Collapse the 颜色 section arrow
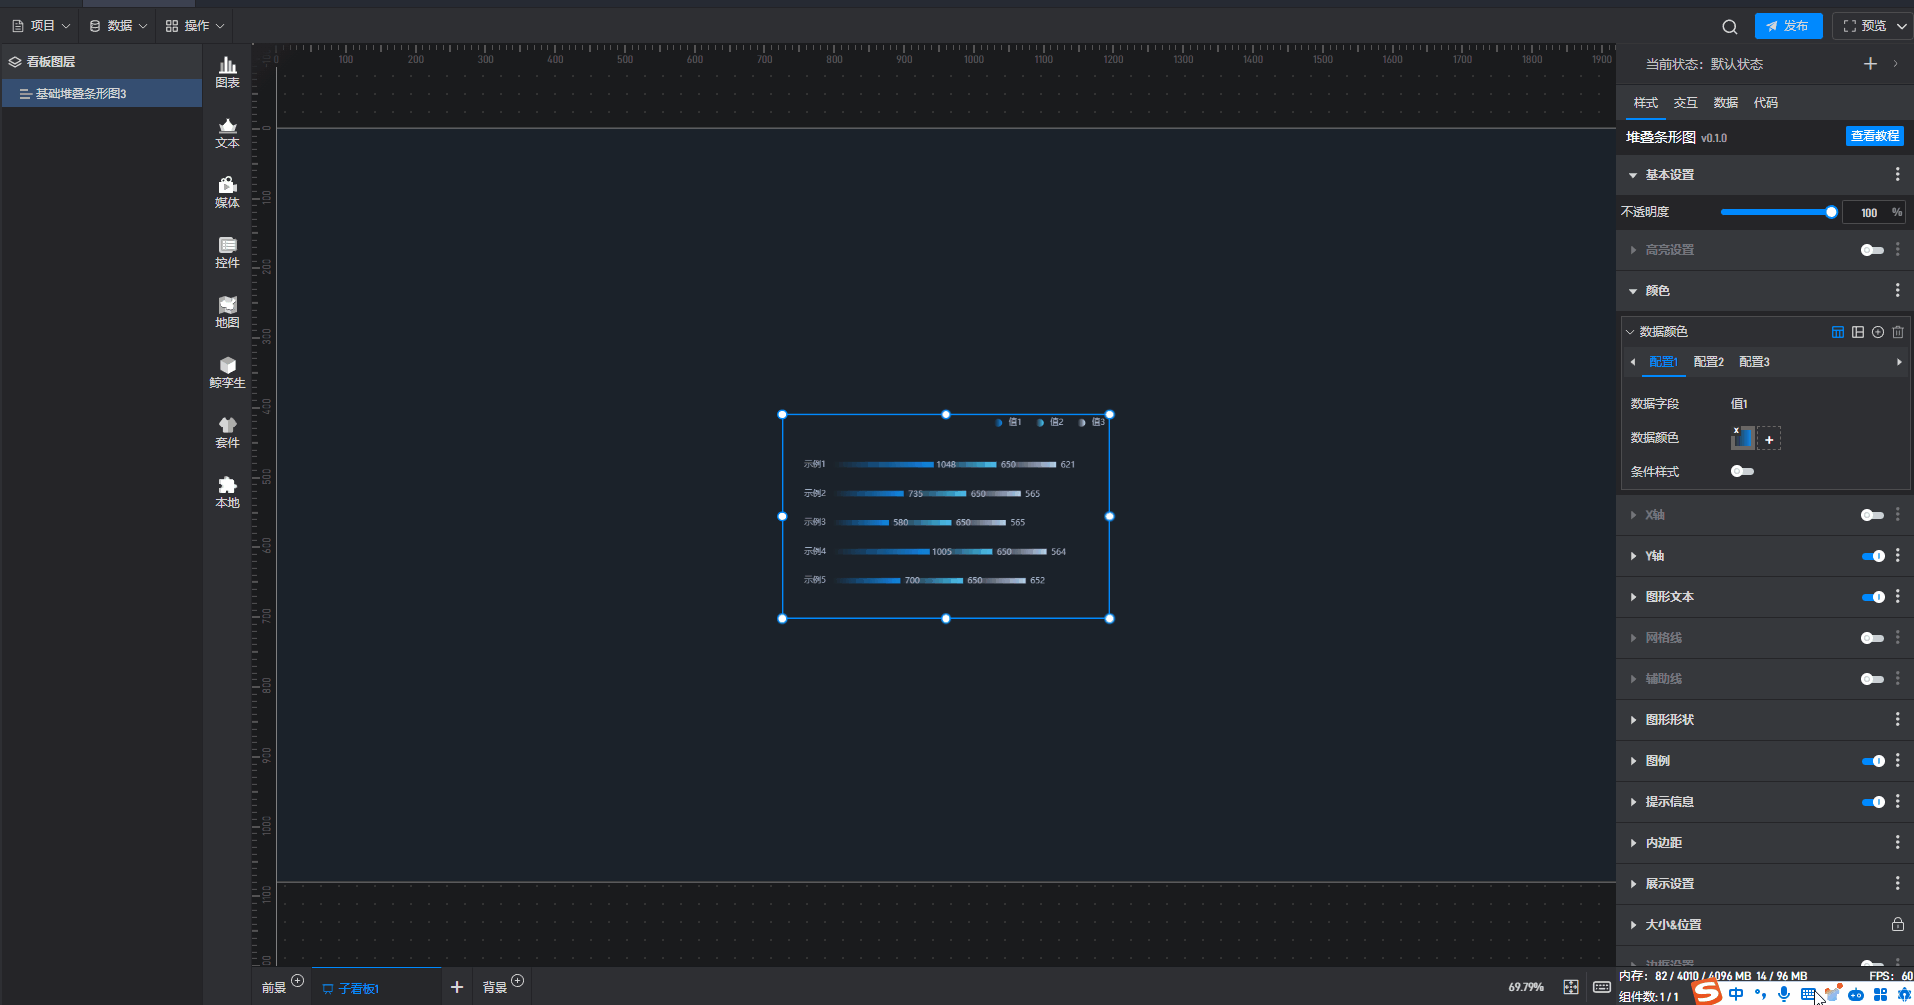The width and height of the screenshot is (1914, 1005). click(1633, 291)
